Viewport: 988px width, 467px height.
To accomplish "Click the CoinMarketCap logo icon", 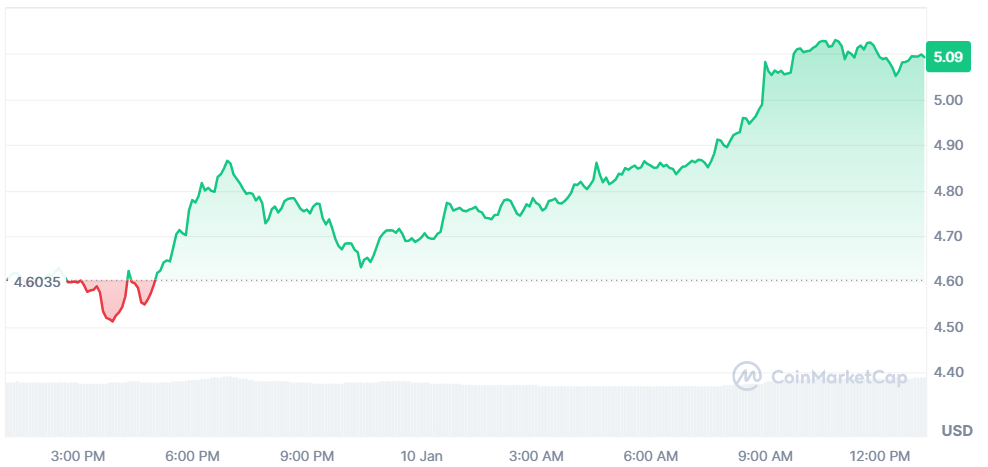I will tap(747, 376).
